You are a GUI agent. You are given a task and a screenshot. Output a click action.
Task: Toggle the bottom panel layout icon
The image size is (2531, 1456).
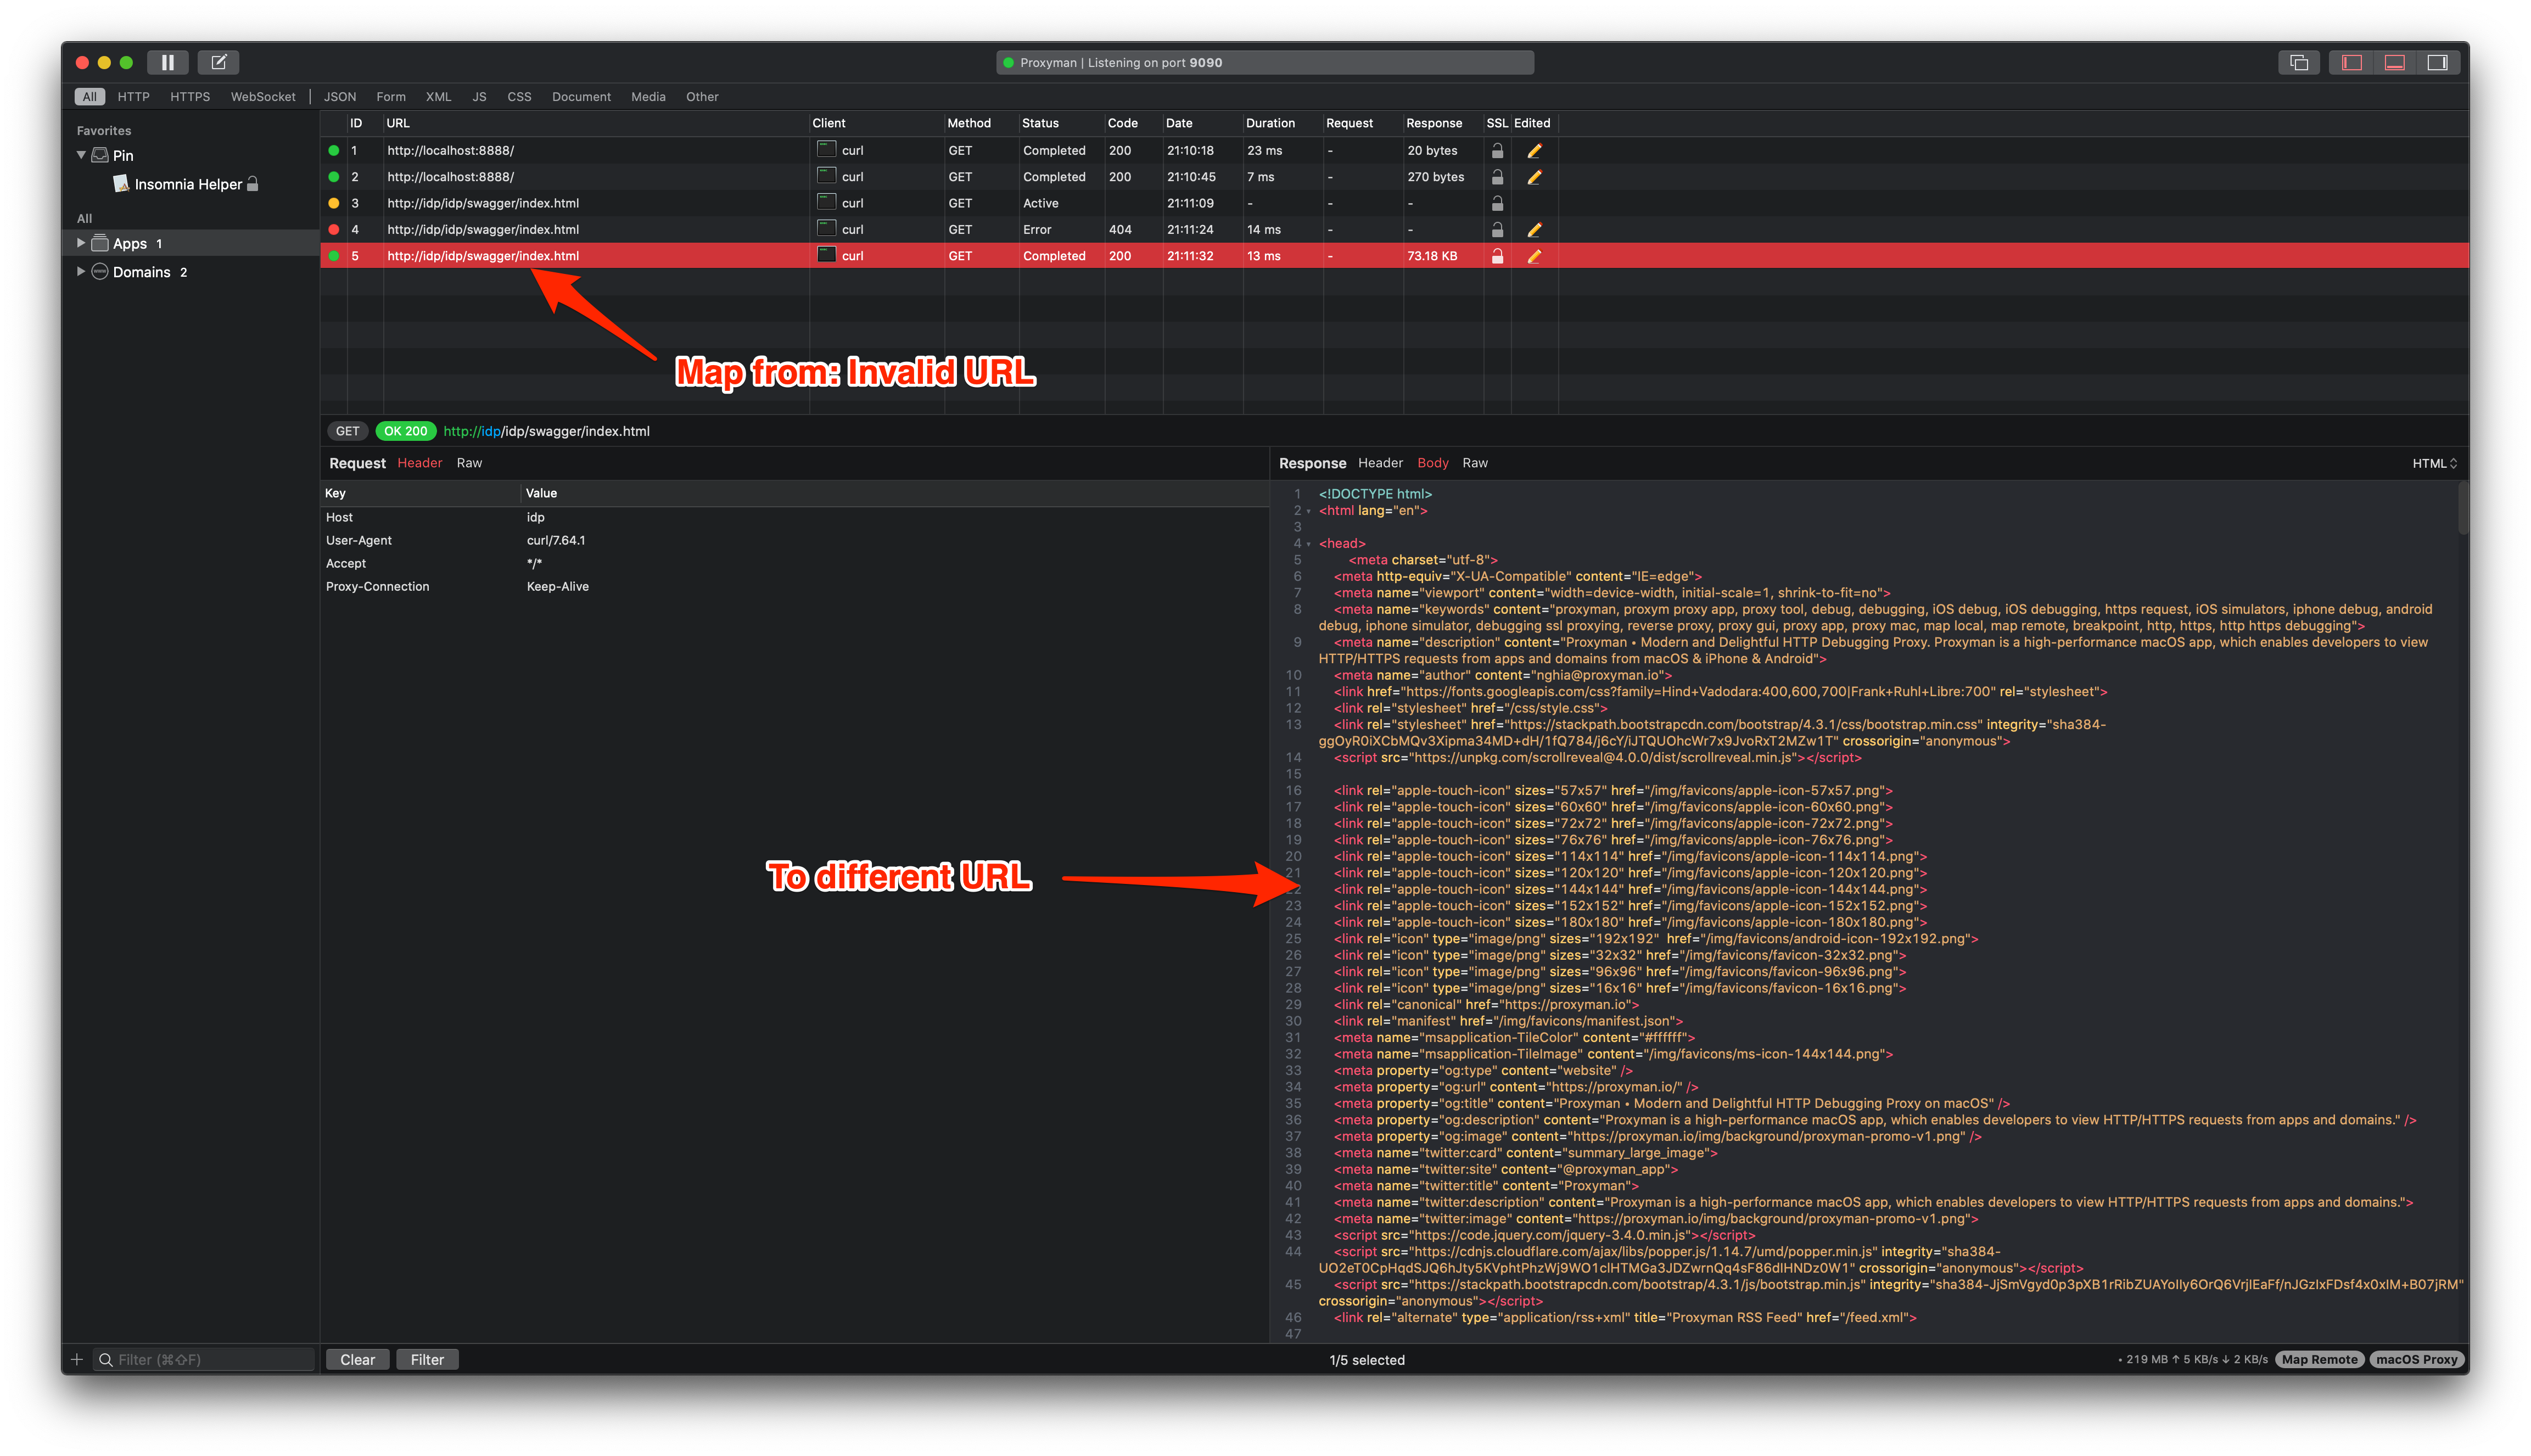(2394, 62)
